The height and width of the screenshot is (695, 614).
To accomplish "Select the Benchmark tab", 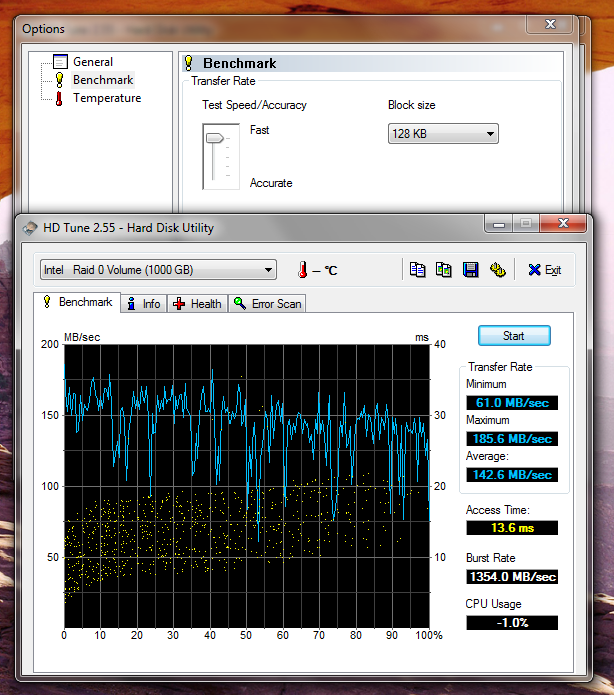I will 77,302.
